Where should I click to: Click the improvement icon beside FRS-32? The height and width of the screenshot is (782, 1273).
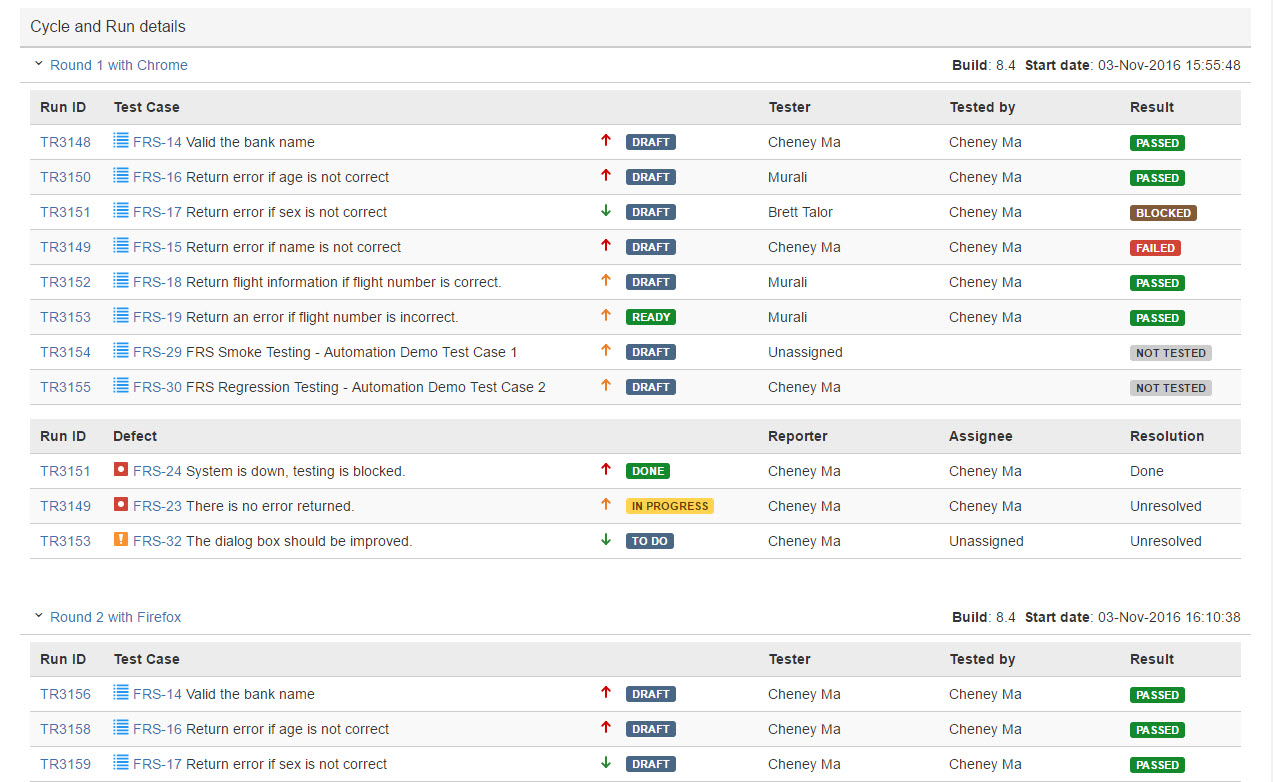(x=121, y=539)
